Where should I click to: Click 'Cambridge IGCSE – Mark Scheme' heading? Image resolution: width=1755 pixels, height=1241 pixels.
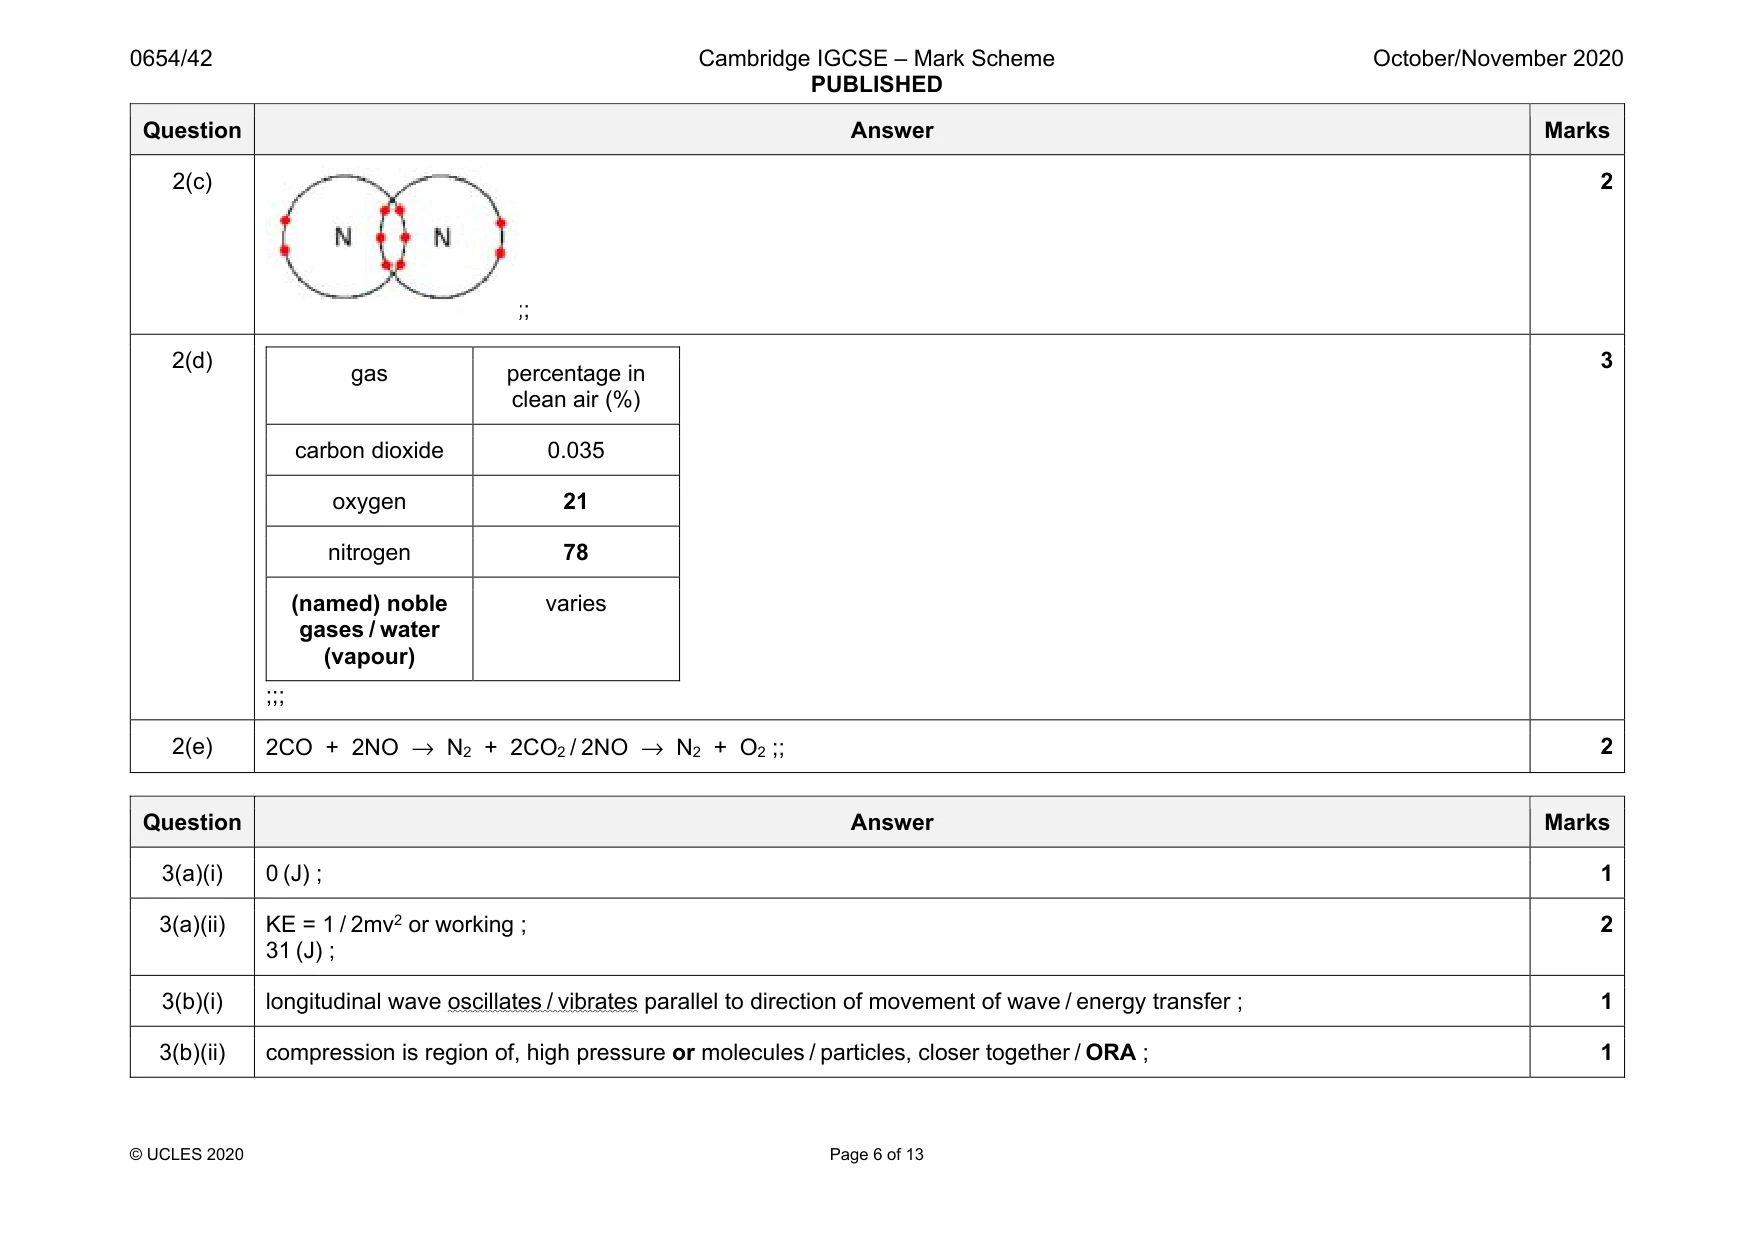coord(876,58)
